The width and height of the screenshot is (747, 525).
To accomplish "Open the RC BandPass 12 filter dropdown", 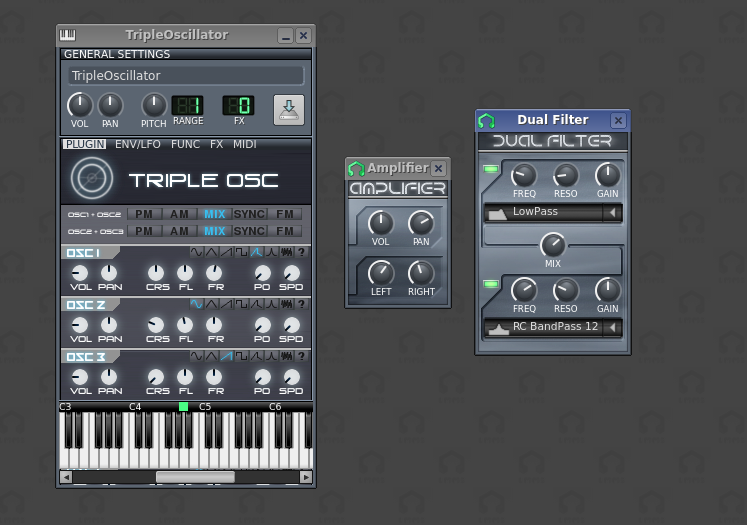I will 552,328.
